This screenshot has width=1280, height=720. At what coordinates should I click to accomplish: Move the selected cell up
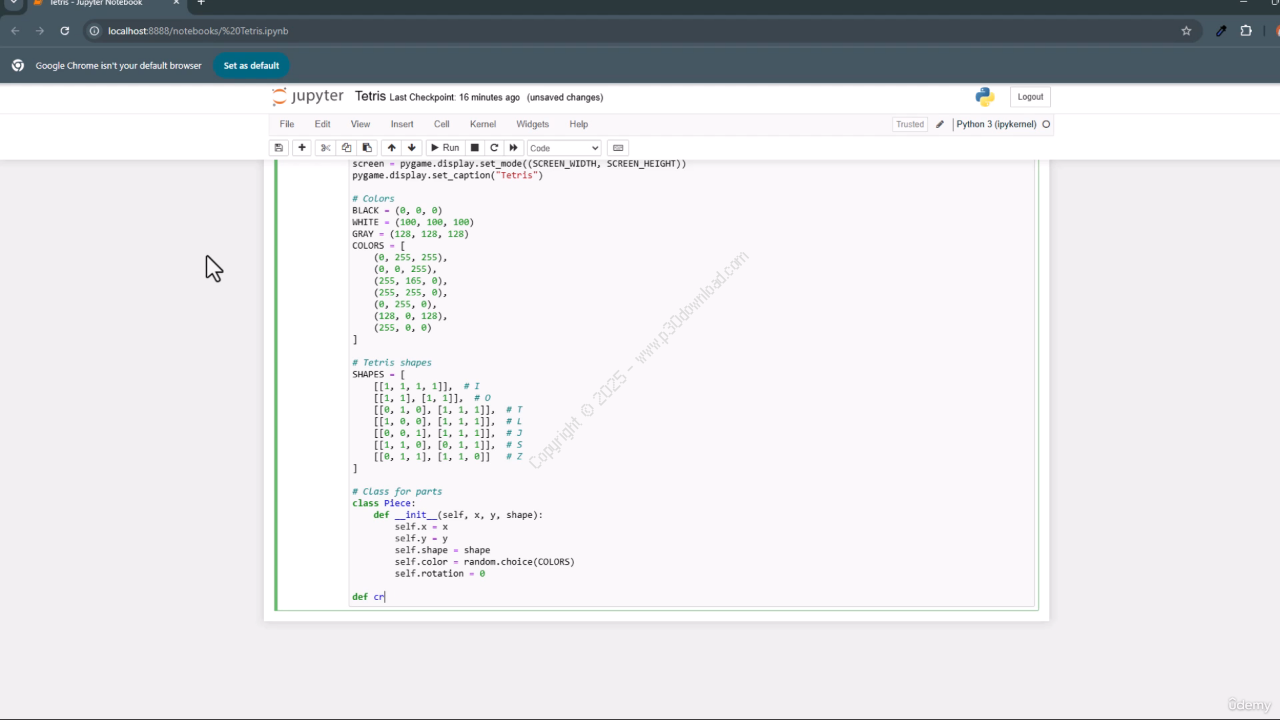click(x=392, y=148)
